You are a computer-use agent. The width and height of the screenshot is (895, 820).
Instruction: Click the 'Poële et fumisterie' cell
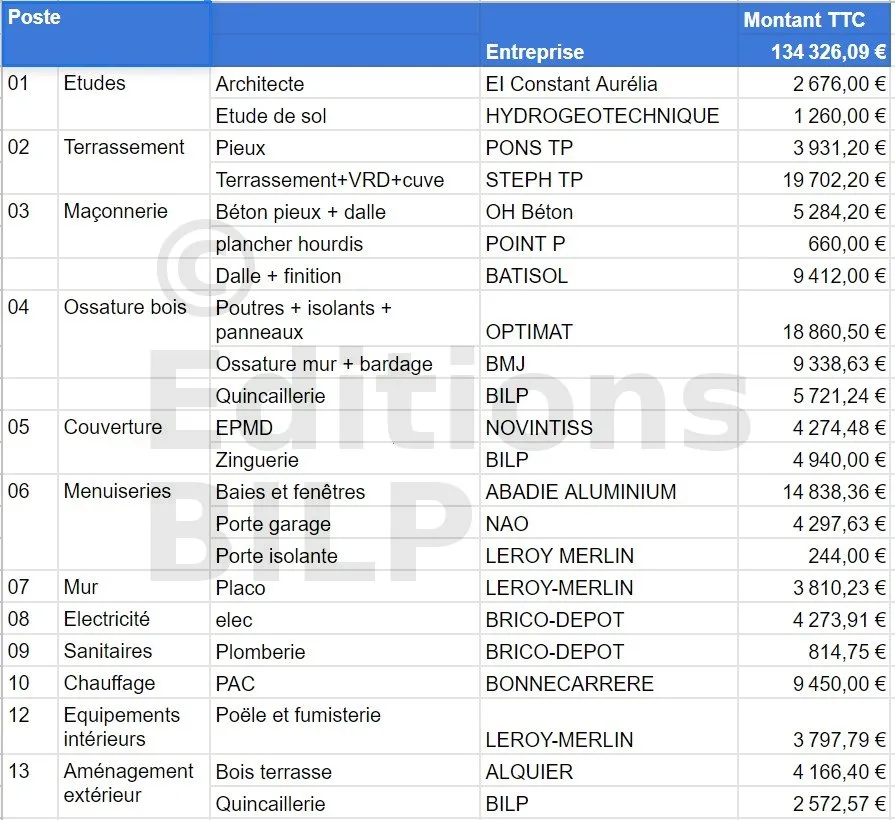[x=298, y=716]
